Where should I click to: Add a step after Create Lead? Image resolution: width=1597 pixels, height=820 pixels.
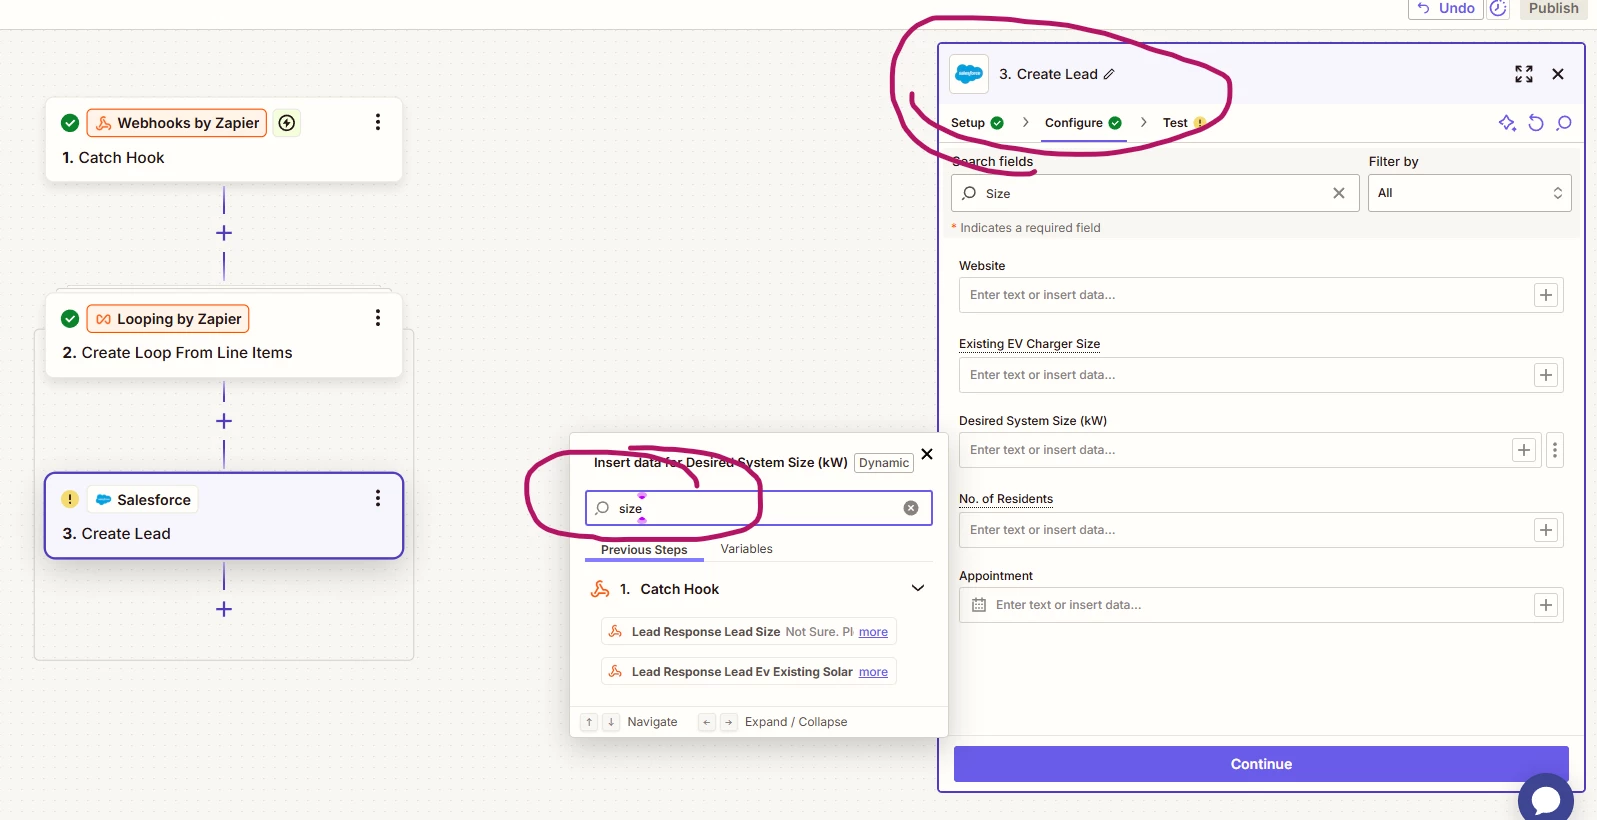point(224,609)
